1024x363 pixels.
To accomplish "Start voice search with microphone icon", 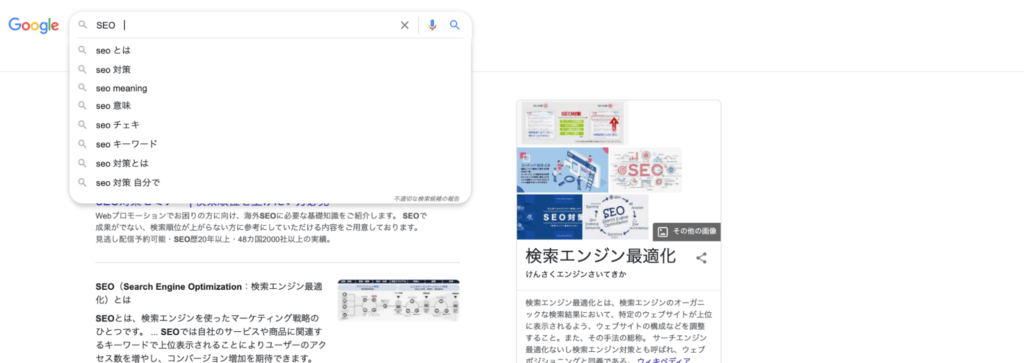I will pyautogui.click(x=432, y=25).
